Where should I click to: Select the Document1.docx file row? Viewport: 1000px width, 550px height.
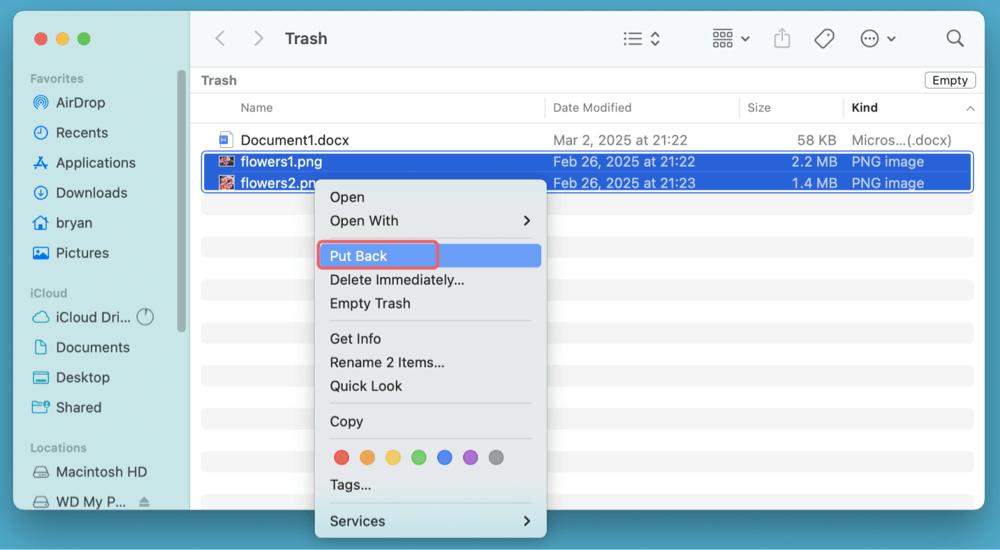click(x=587, y=140)
